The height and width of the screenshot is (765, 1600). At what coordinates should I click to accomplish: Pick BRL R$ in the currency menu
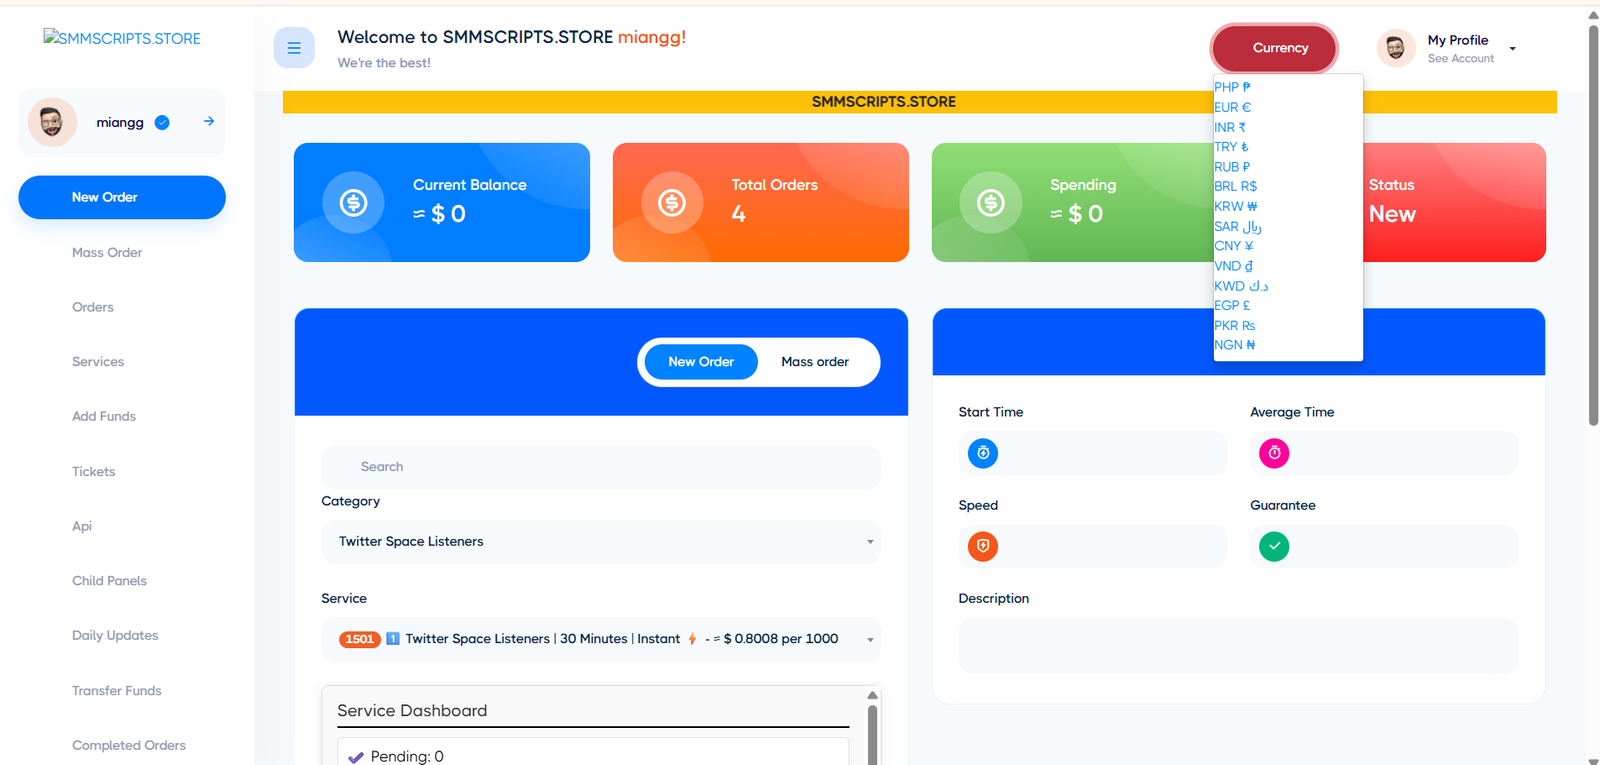point(1236,186)
